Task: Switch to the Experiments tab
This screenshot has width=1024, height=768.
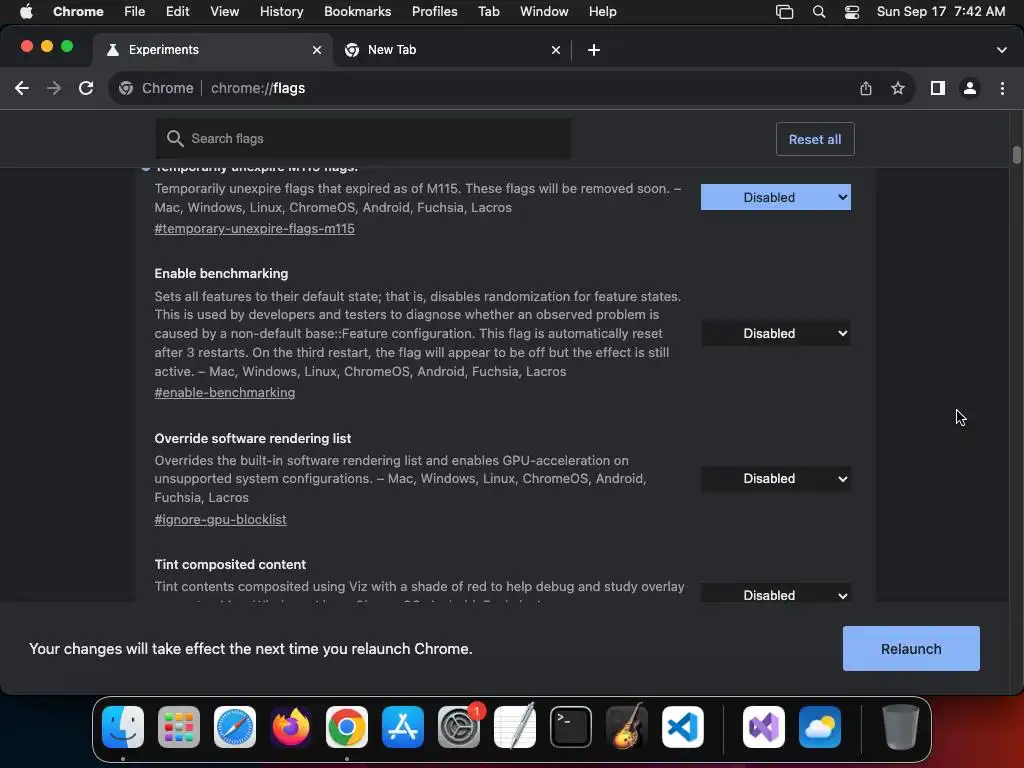Action: (212, 50)
